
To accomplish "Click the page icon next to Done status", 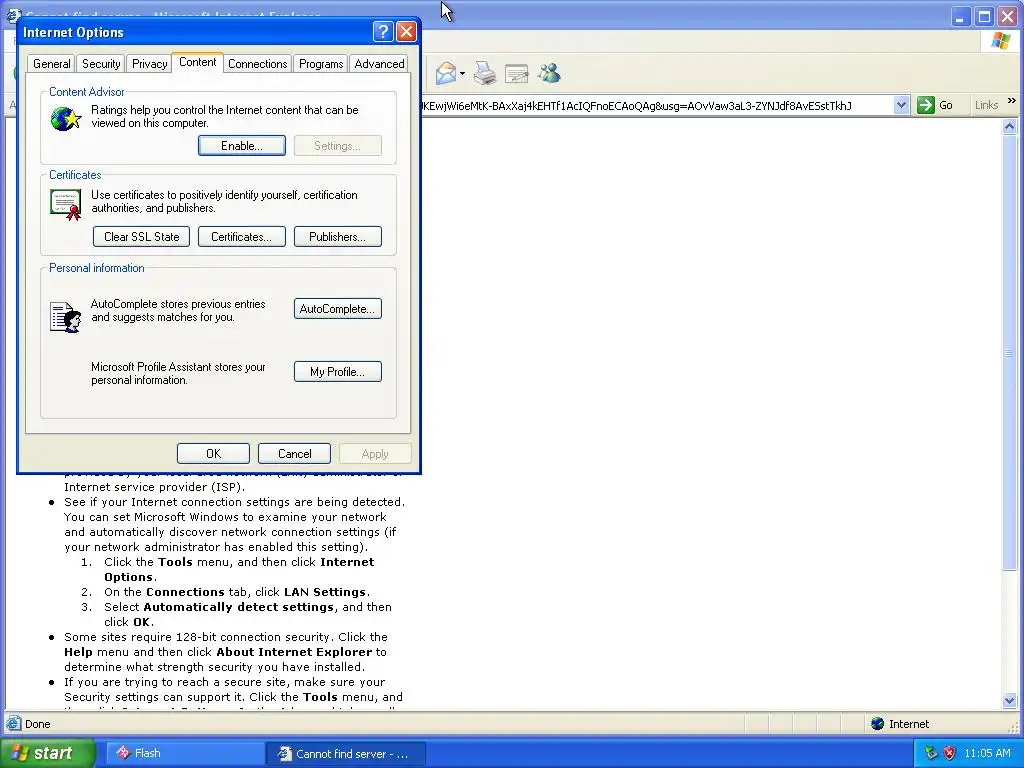I will click(13, 723).
